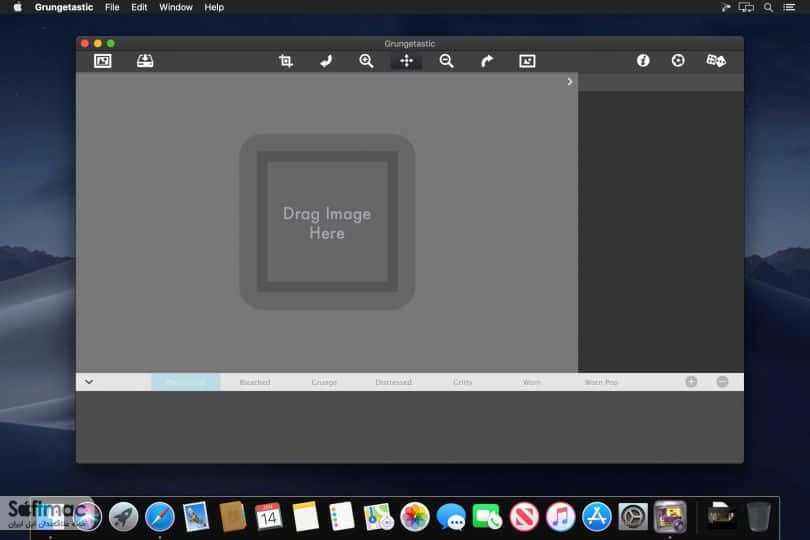Switch to the Distressed preset tab
The image size is (810, 540).
393,382
